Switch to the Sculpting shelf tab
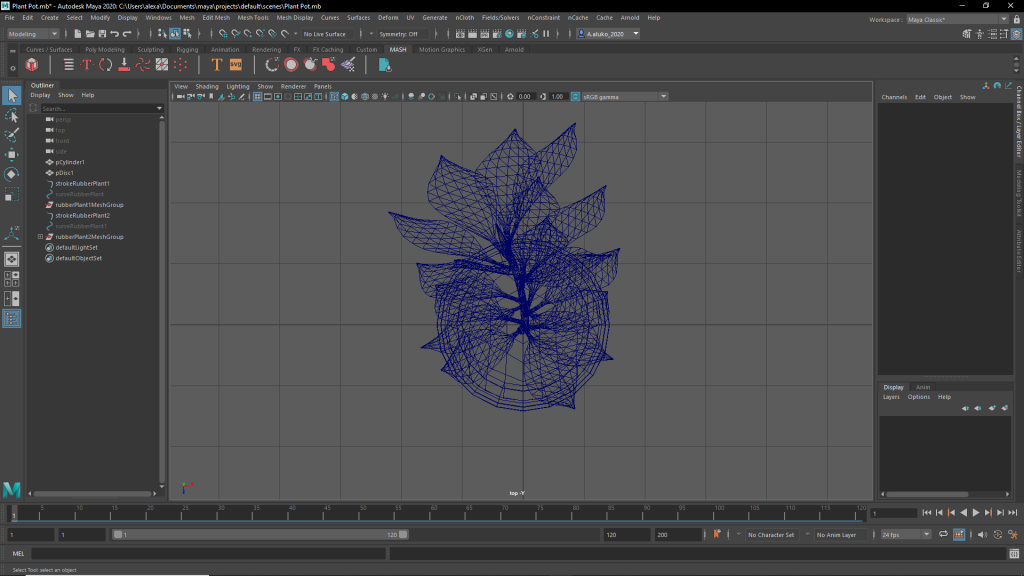The image size is (1024, 576). [x=150, y=49]
